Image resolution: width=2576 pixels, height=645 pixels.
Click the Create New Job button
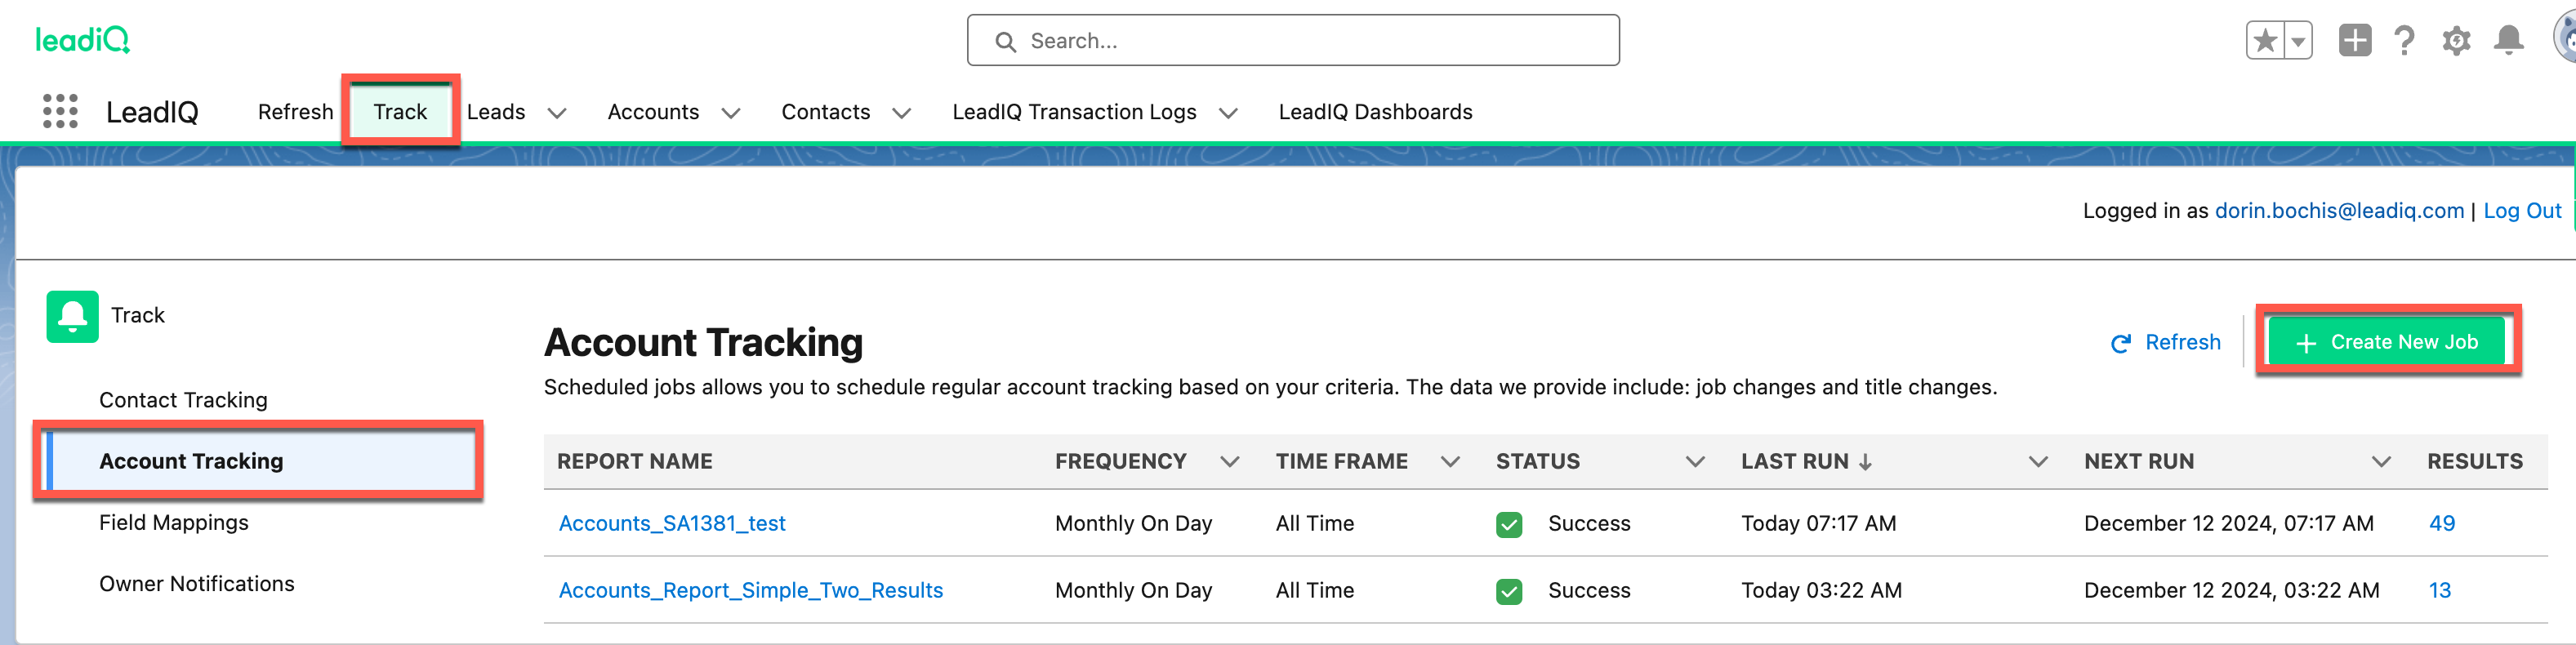2386,342
